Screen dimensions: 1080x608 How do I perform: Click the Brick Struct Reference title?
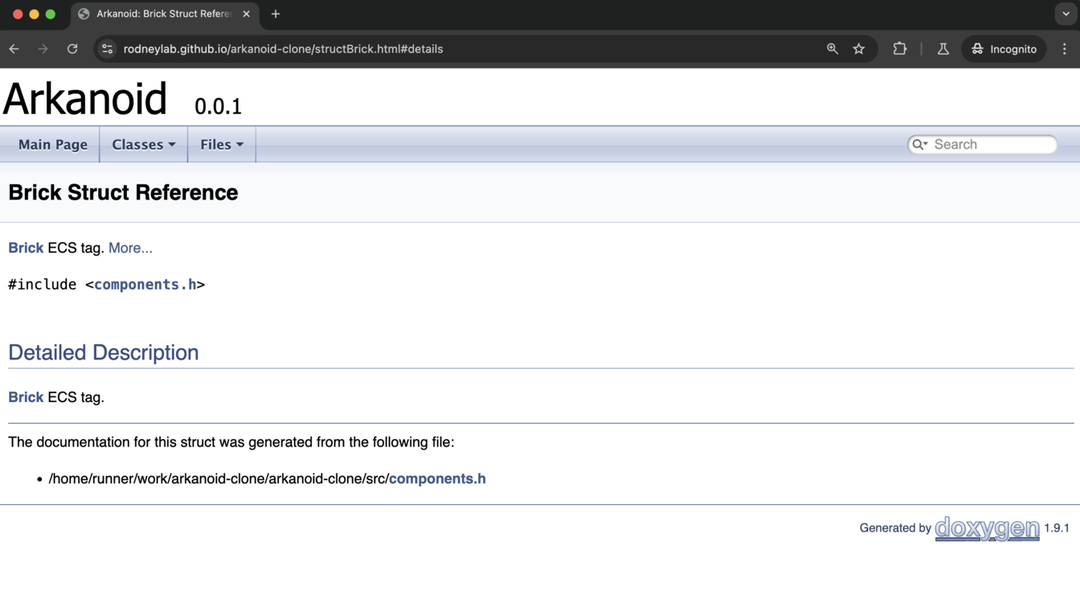click(123, 193)
